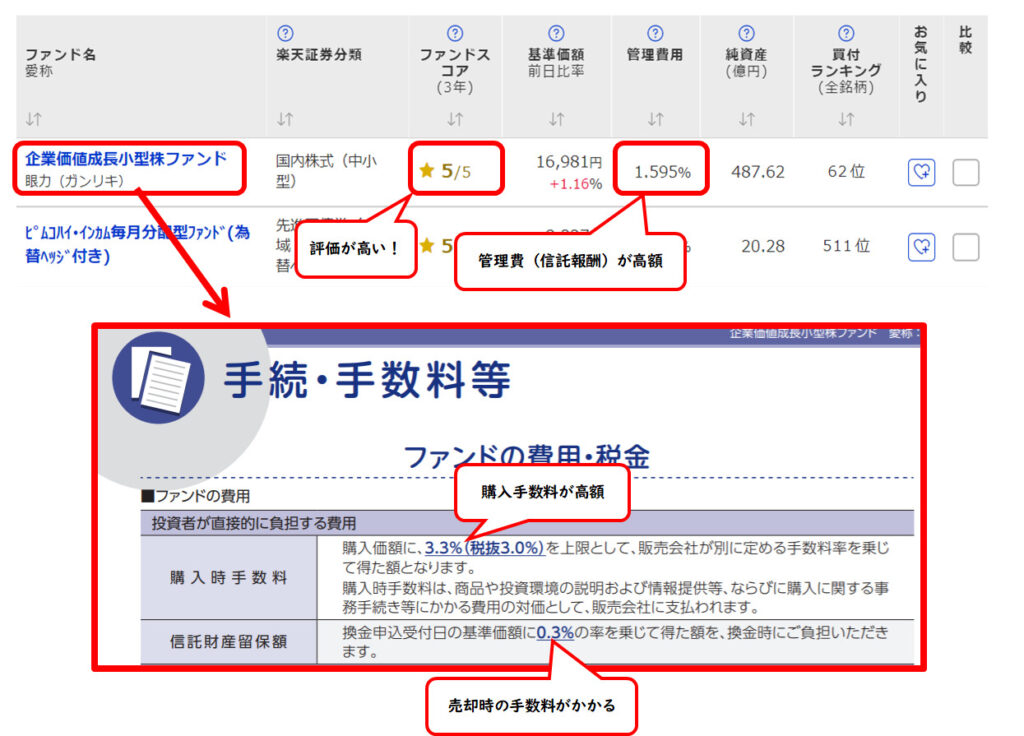
Task: Open help icon above 買付ランキング
Action: [846, 33]
